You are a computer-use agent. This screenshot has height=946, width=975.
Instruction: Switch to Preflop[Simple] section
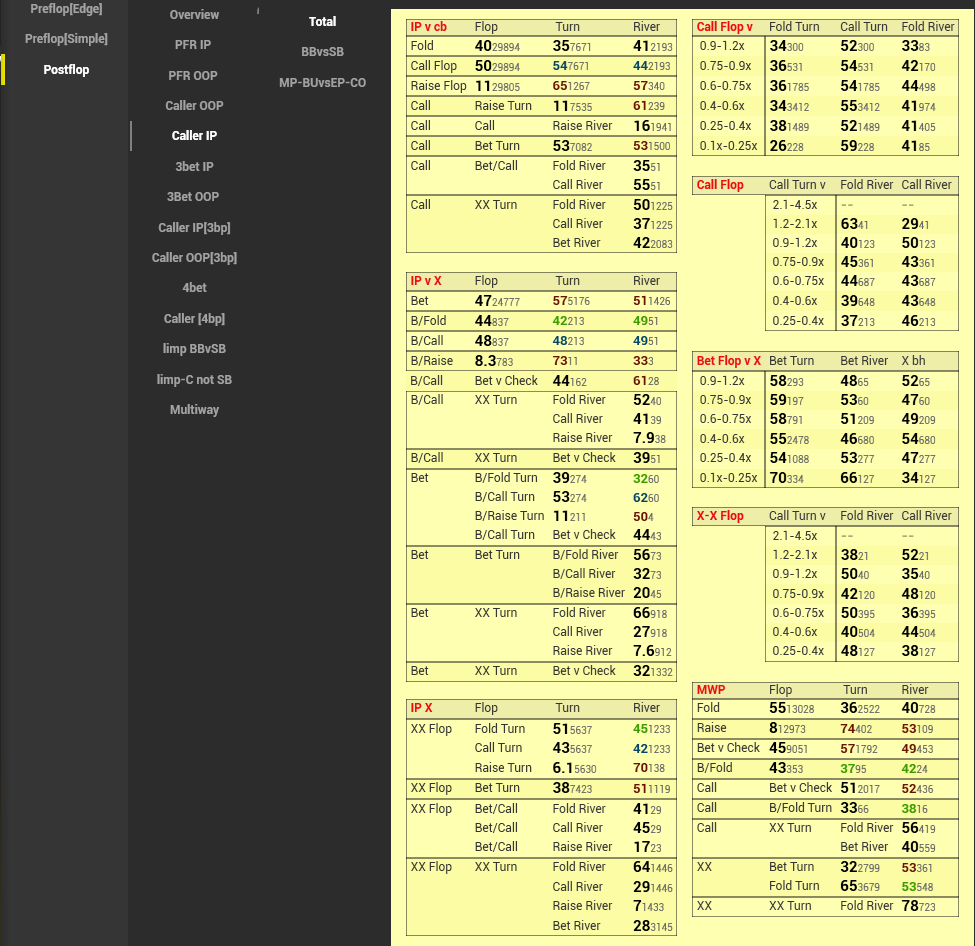click(x=66, y=39)
